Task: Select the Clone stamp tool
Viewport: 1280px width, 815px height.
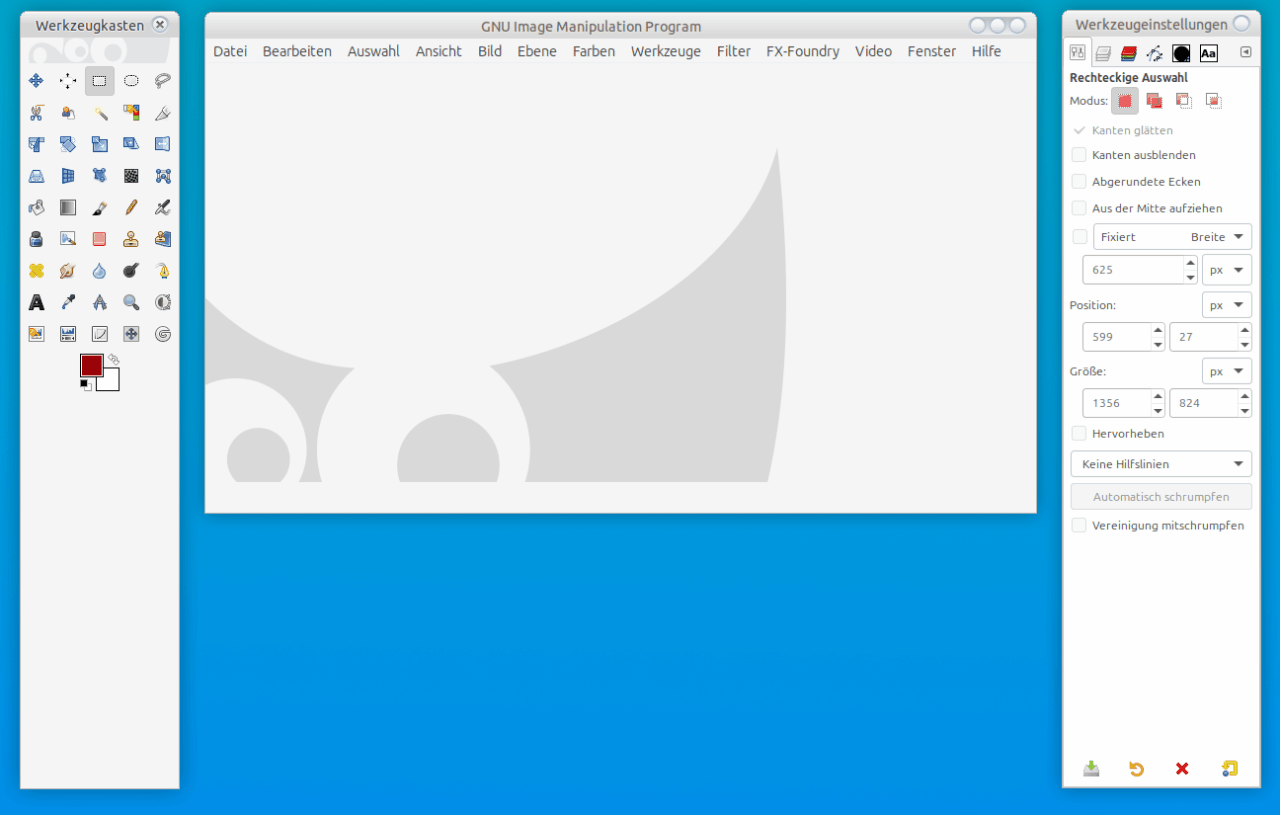Action: click(131, 239)
